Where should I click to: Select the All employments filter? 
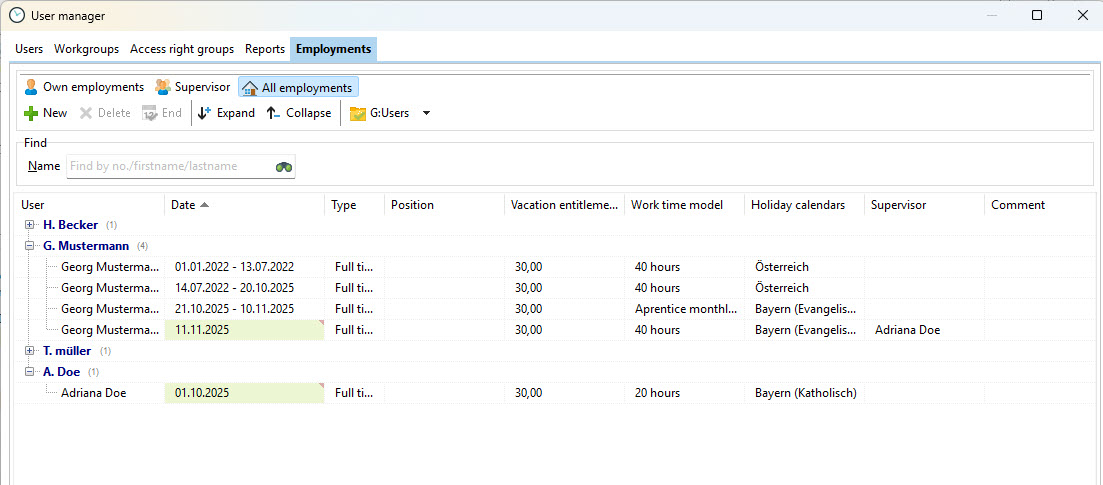[298, 88]
